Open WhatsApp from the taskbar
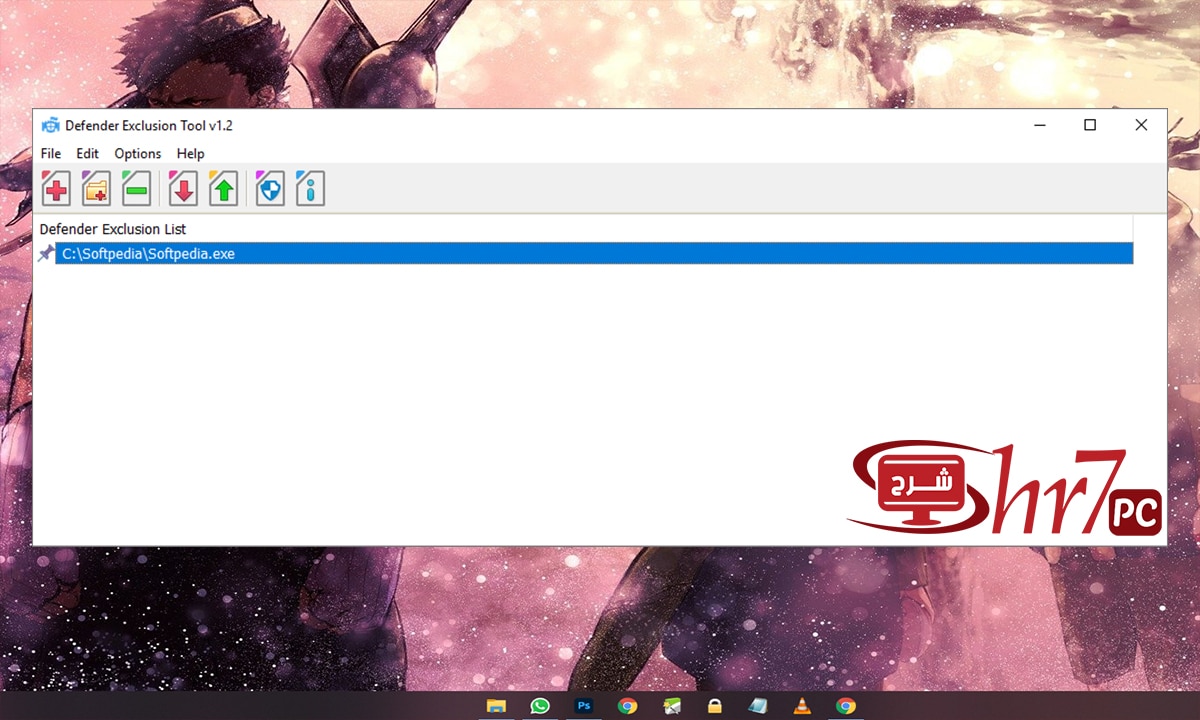The width and height of the screenshot is (1200, 720). pyautogui.click(x=540, y=705)
